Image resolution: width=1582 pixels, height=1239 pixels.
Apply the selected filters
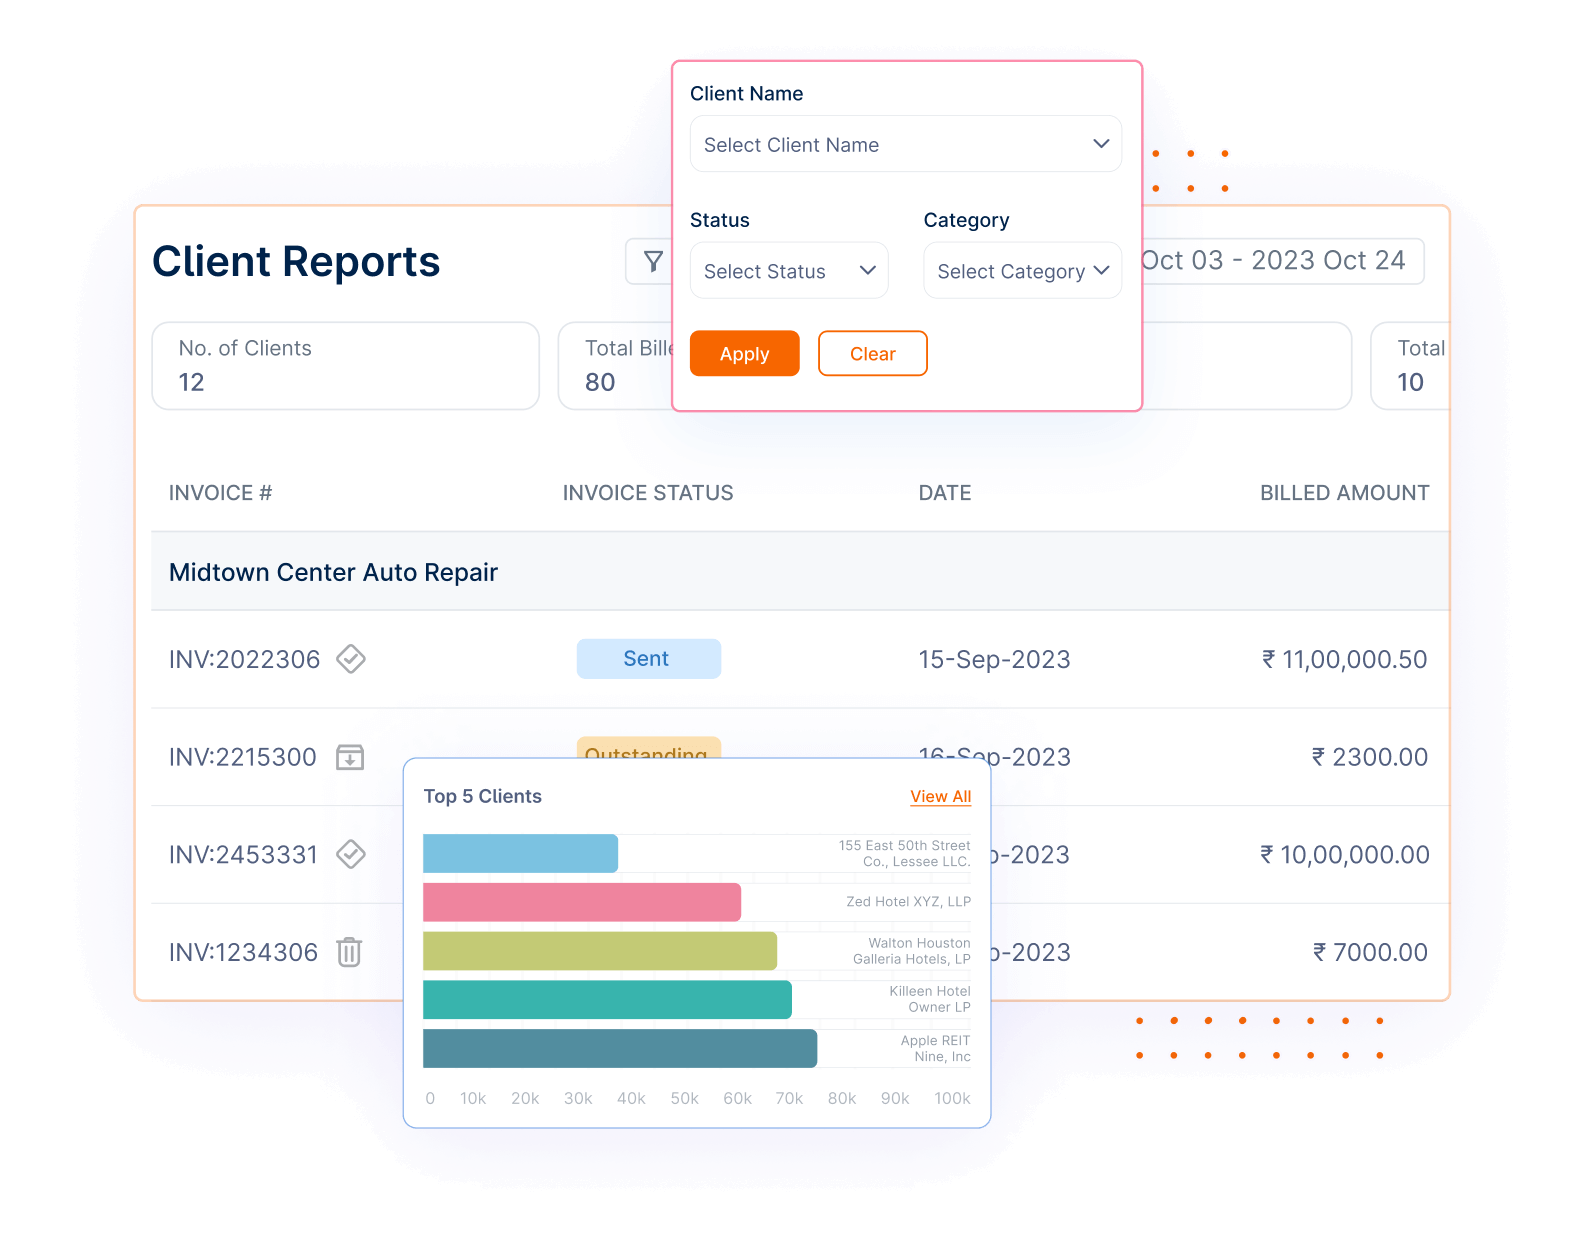click(745, 353)
